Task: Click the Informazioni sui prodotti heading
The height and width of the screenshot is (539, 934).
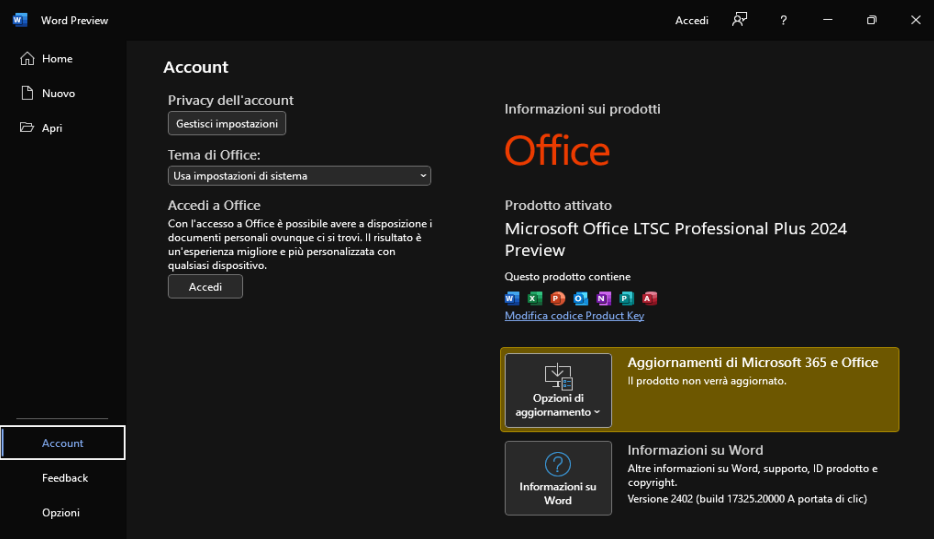Action: click(x=583, y=109)
